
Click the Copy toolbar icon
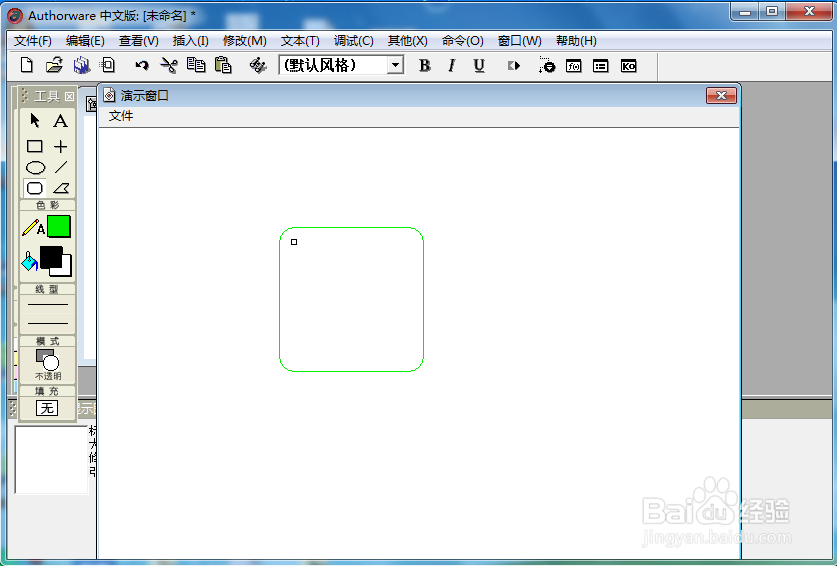[x=196, y=65]
